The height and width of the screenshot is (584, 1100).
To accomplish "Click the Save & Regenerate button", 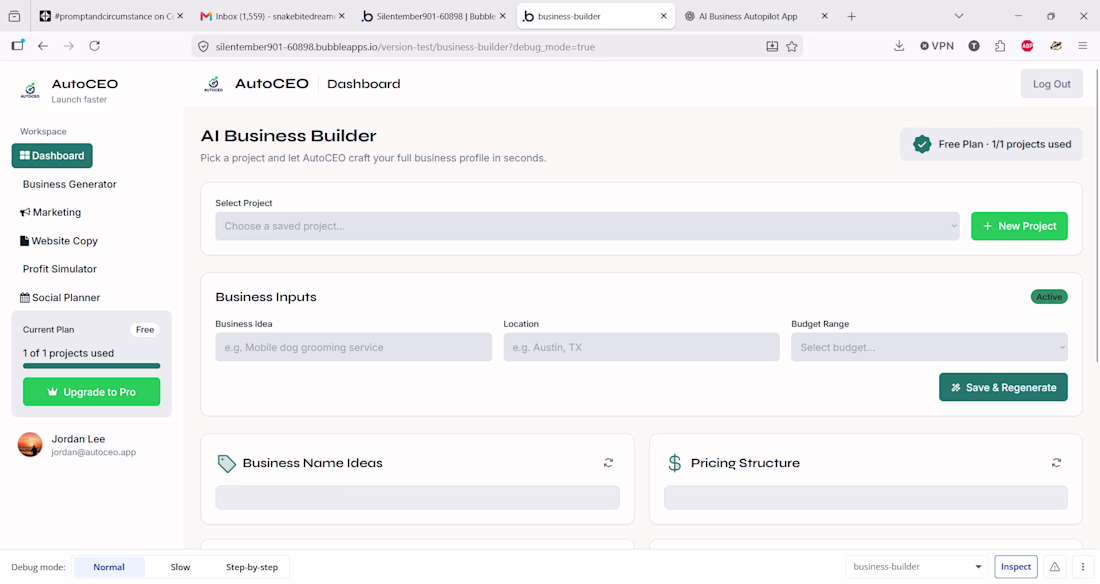I will point(1003,387).
